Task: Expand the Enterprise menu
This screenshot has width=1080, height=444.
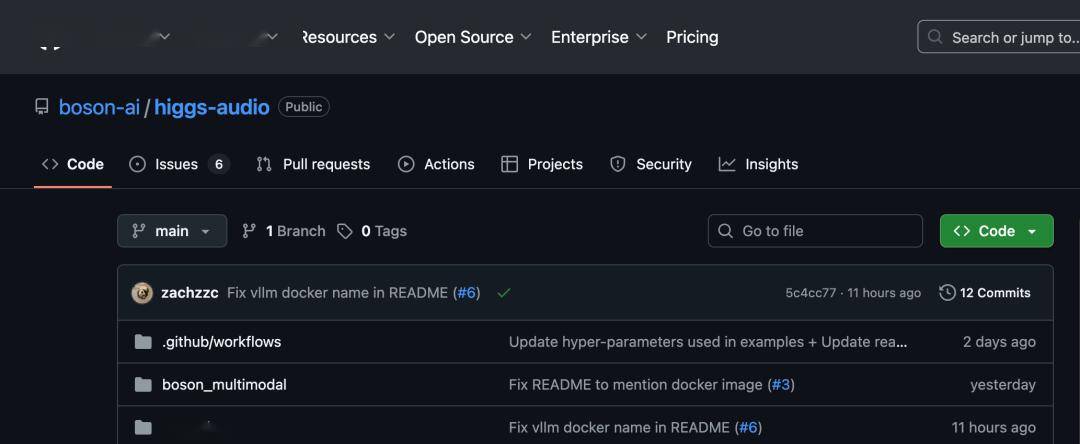Action: click(599, 37)
